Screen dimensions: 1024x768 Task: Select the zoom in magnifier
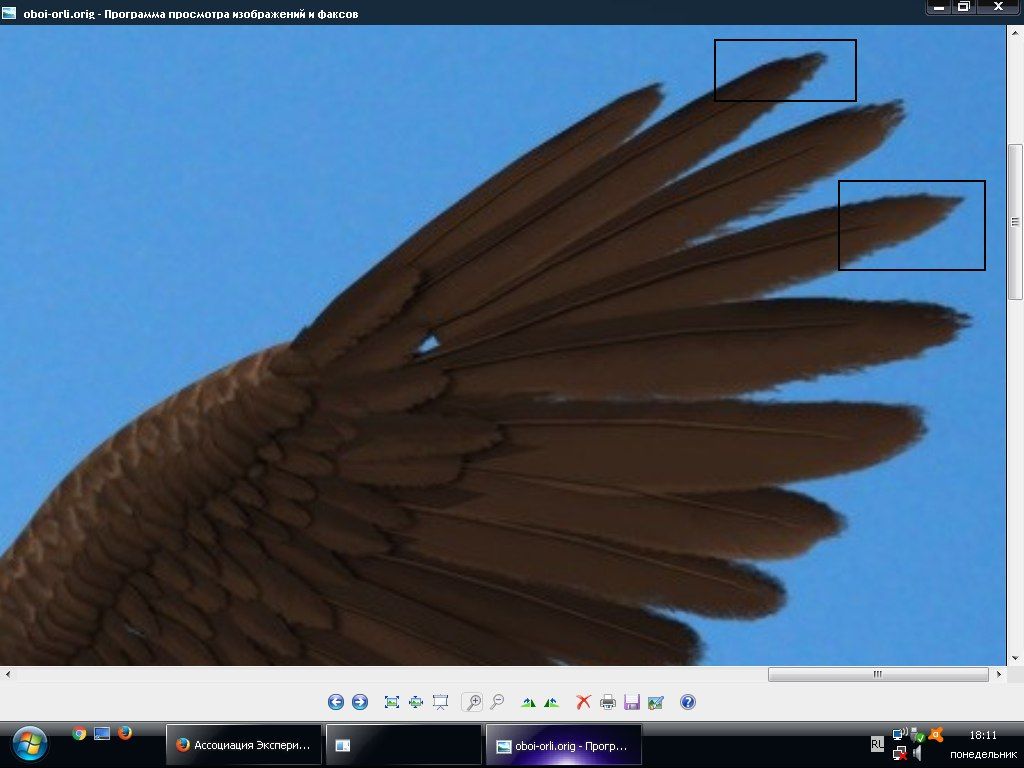[x=472, y=702]
